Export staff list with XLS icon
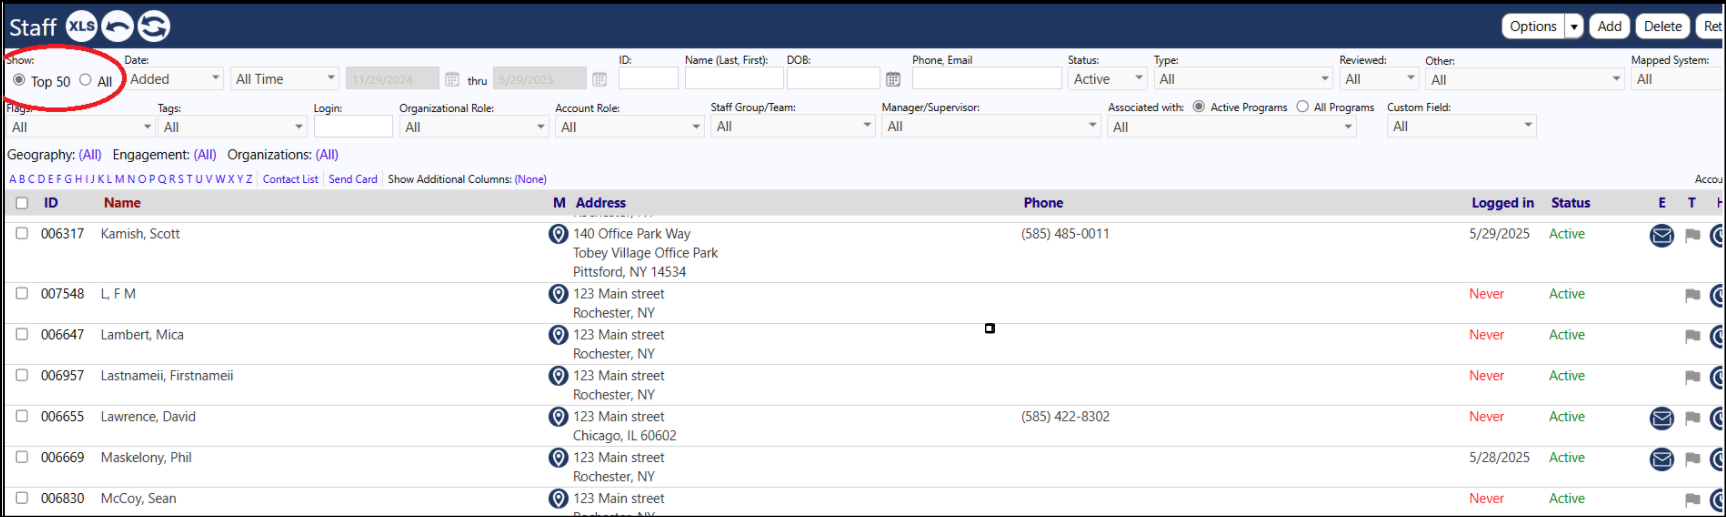1726x517 pixels. [x=81, y=26]
